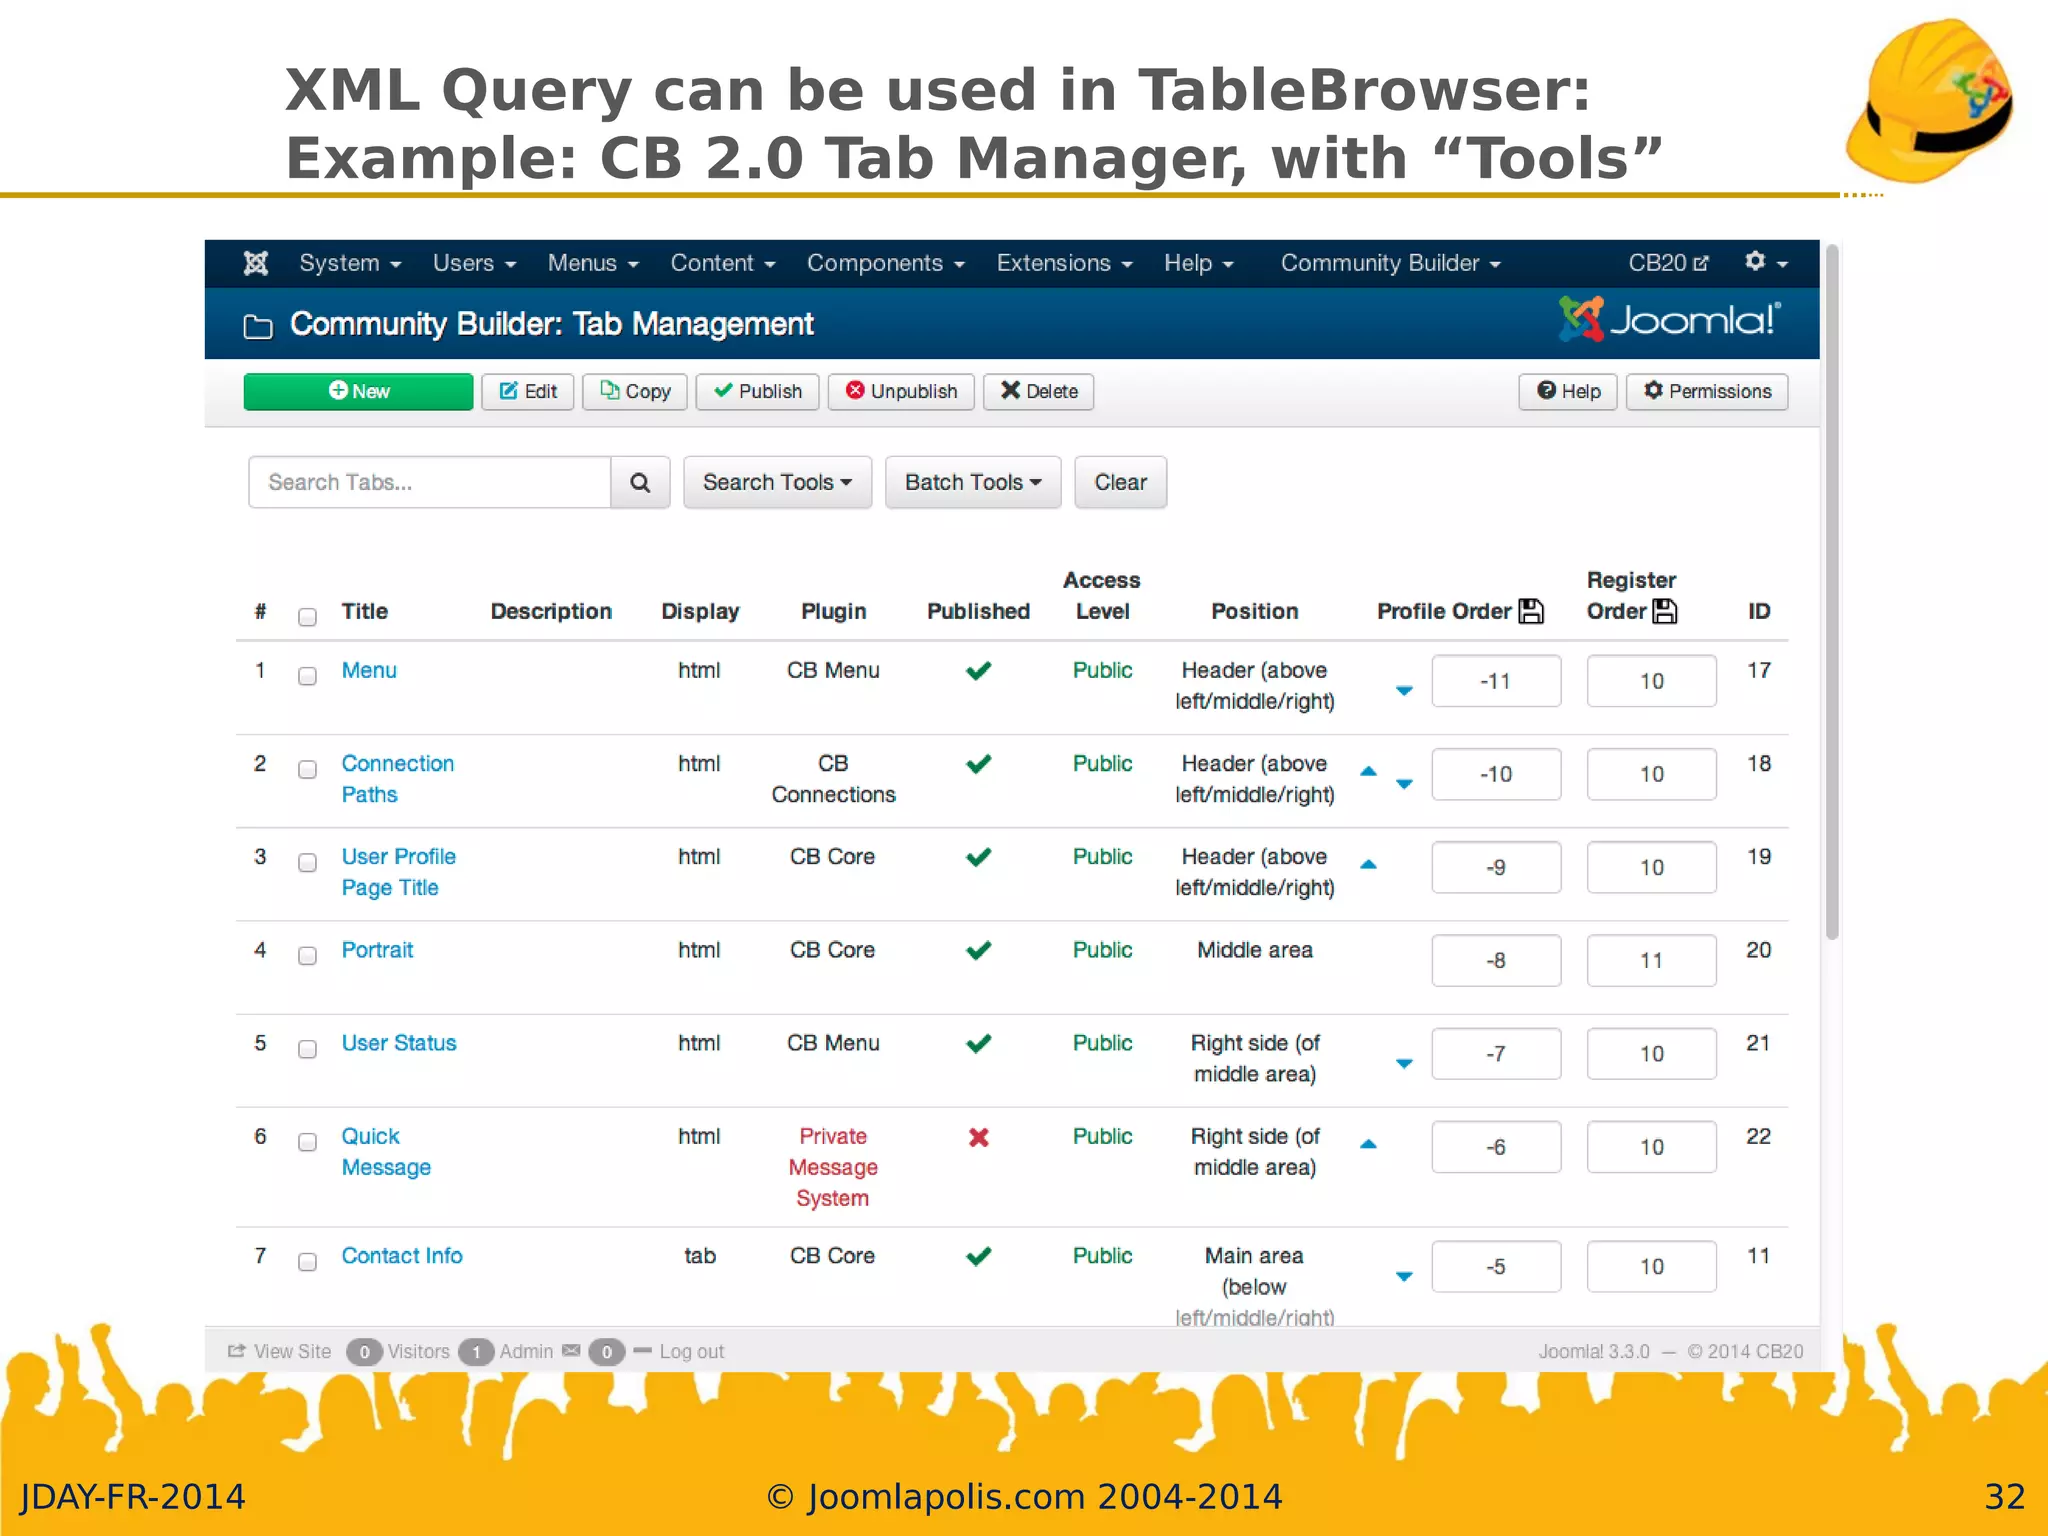Select the Contact Info checkbox
This screenshot has width=2048, height=1536.
coord(307,1262)
